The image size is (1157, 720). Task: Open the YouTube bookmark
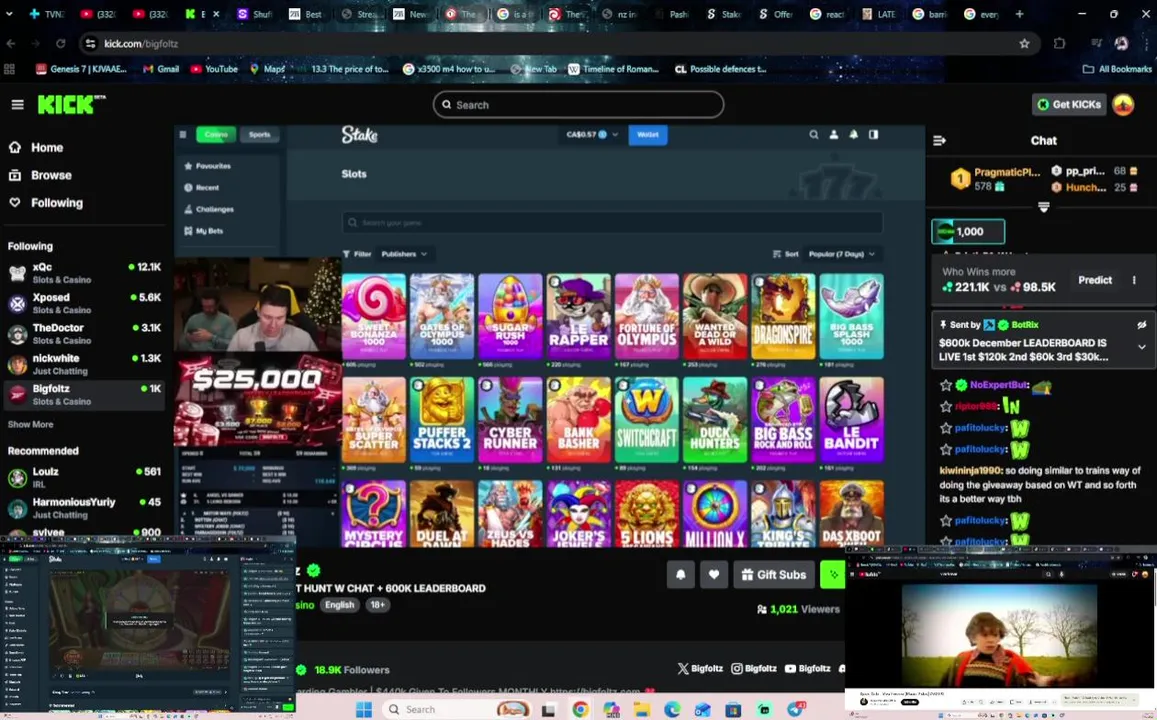click(214, 69)
